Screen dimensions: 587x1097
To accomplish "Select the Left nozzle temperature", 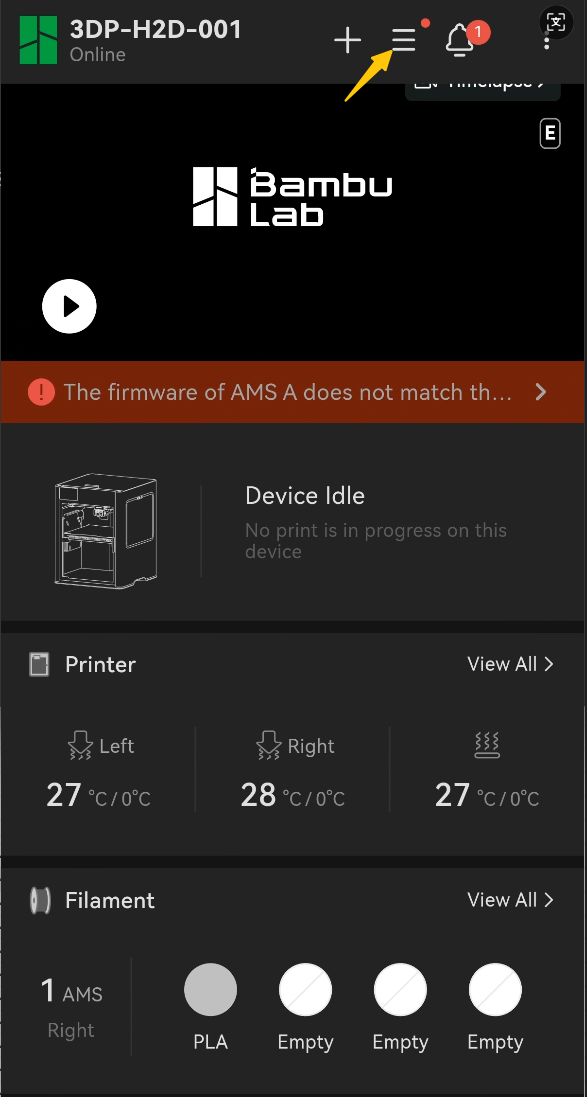I will pos(98,770).
